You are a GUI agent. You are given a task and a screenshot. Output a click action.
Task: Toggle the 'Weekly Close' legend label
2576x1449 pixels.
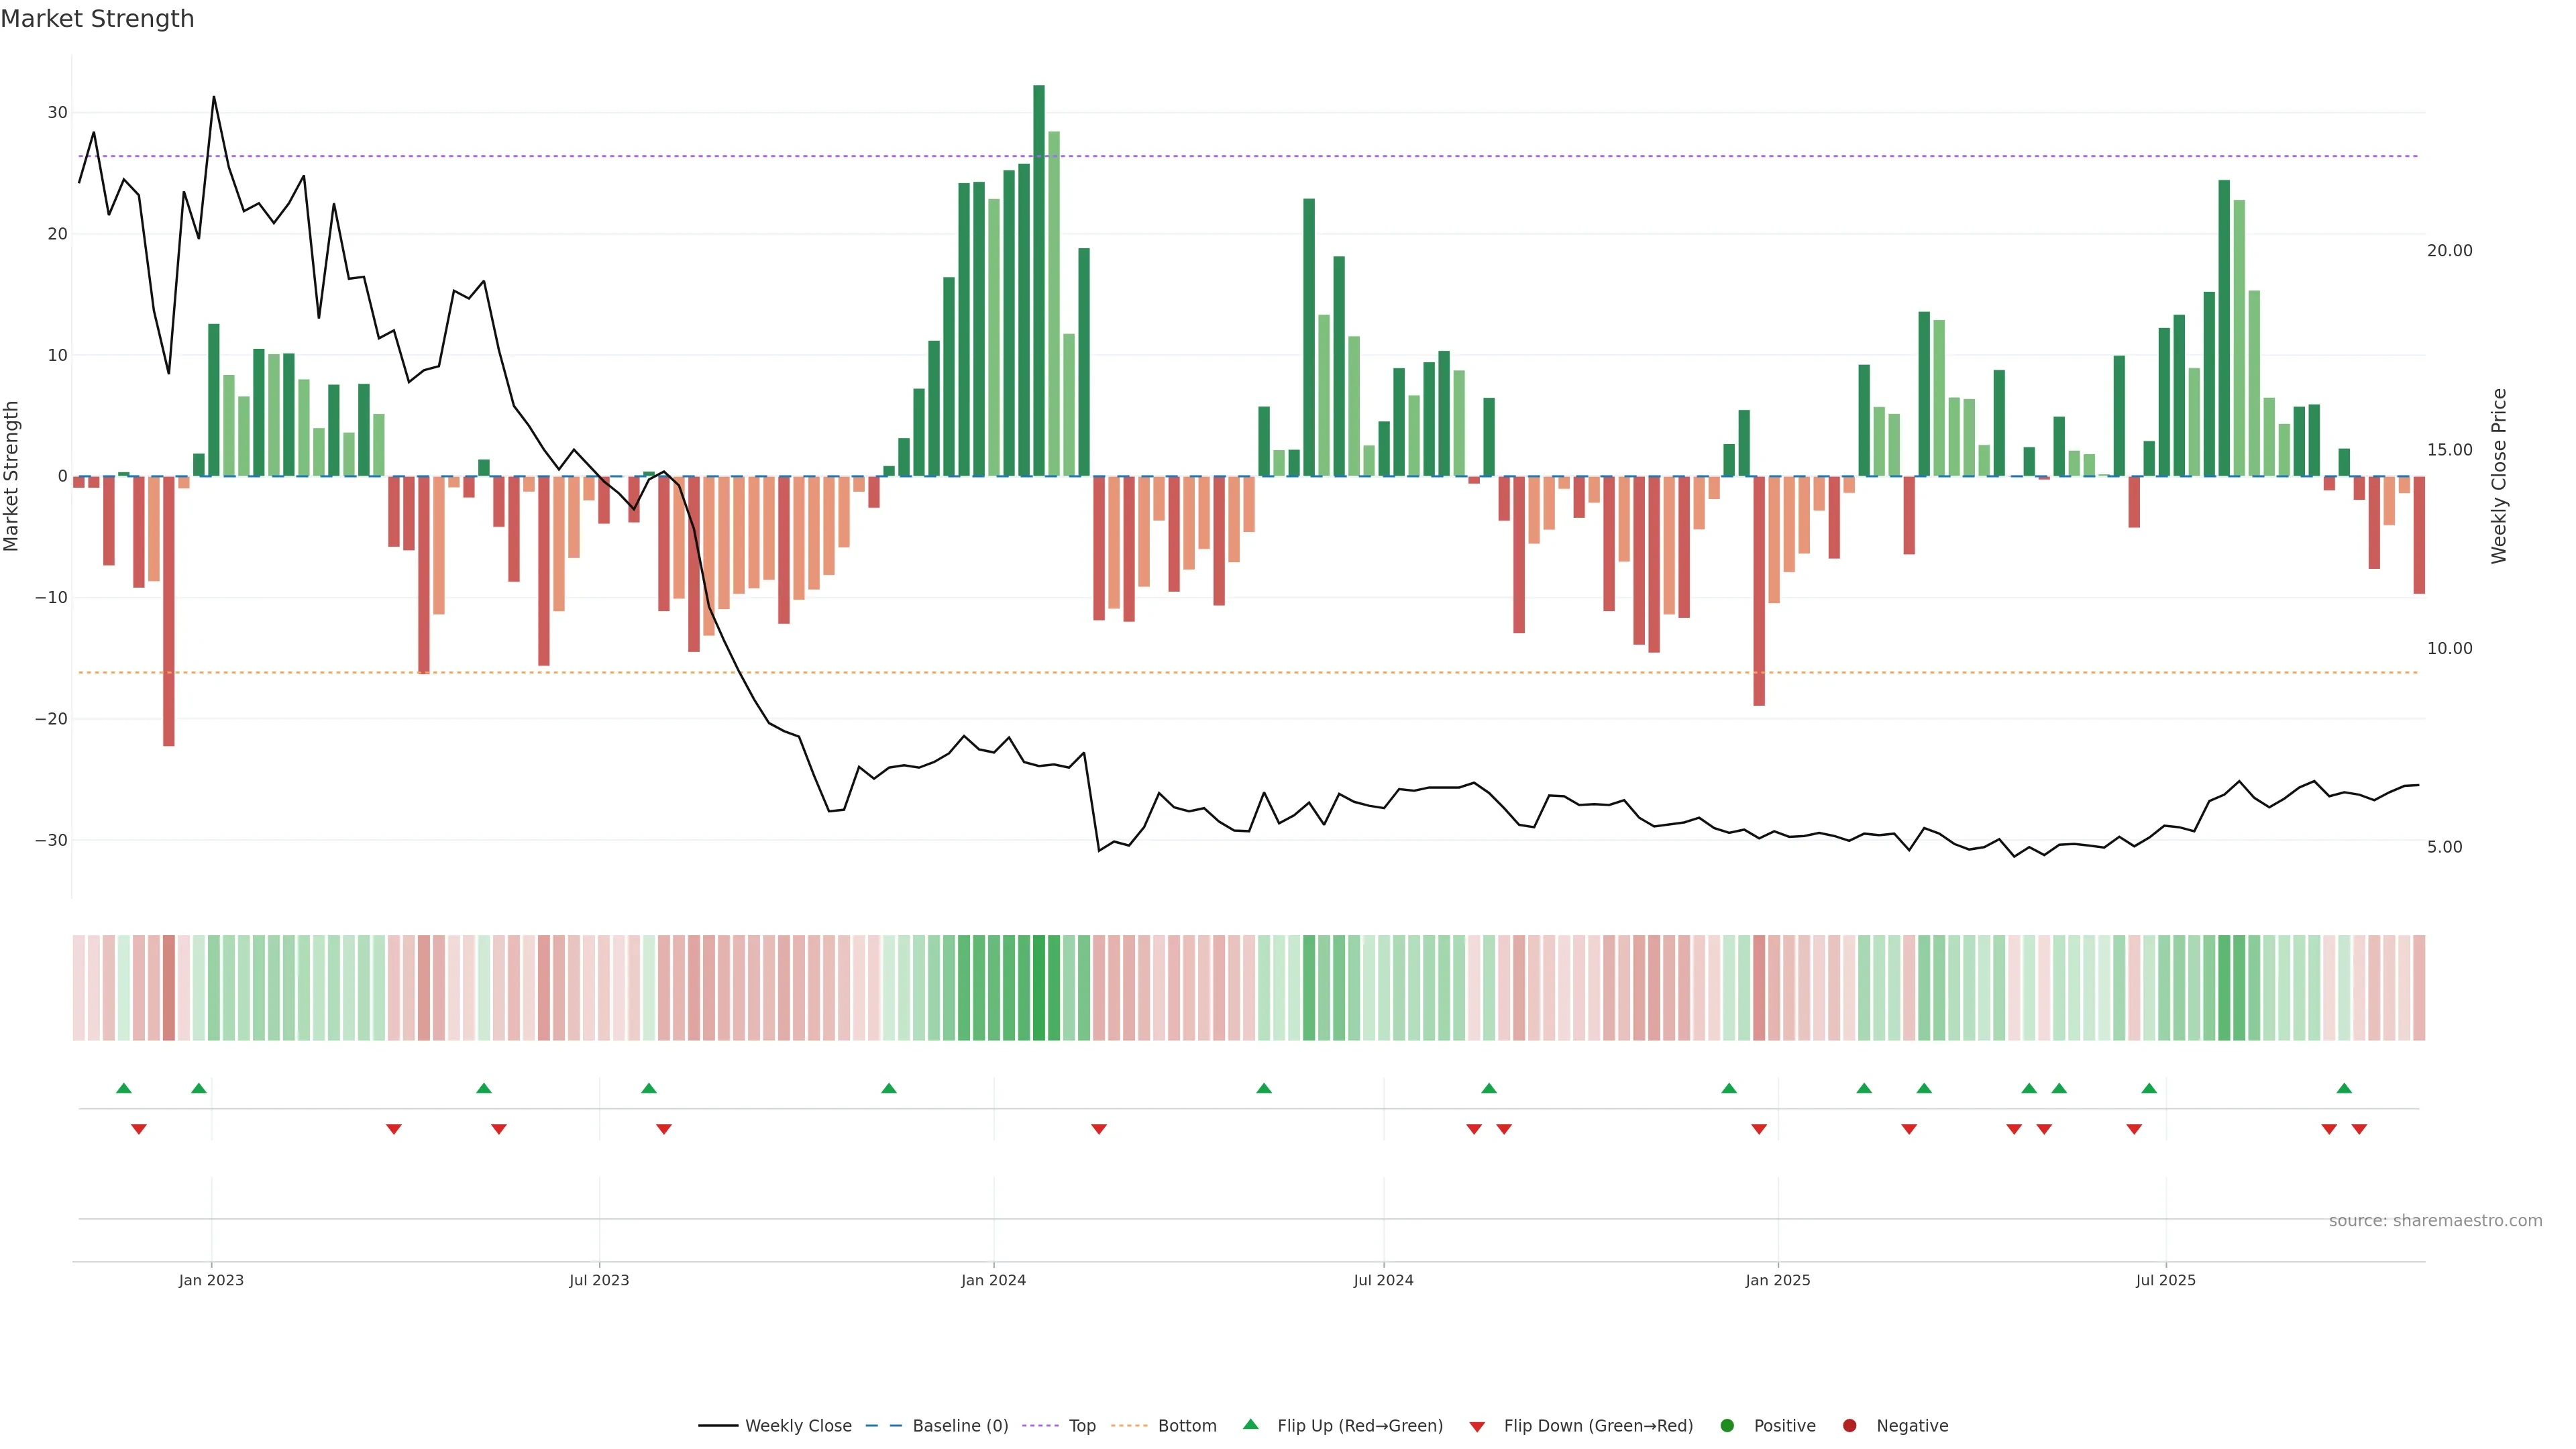coord(798,1426)
